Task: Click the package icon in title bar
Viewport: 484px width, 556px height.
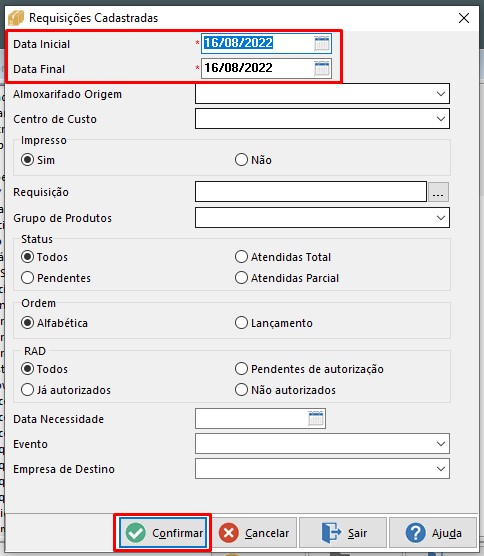Action: point(16,18)
